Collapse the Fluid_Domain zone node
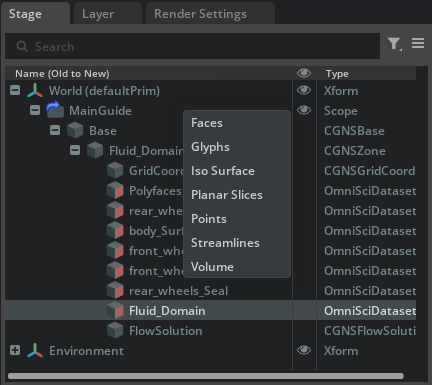The image size is (432, 385). (x=75, y=150)
